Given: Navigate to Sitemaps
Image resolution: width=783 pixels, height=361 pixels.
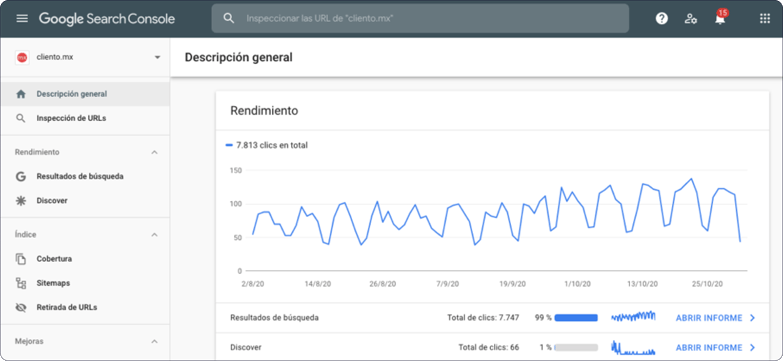Looking at the screenshot, I should [85, 283].
